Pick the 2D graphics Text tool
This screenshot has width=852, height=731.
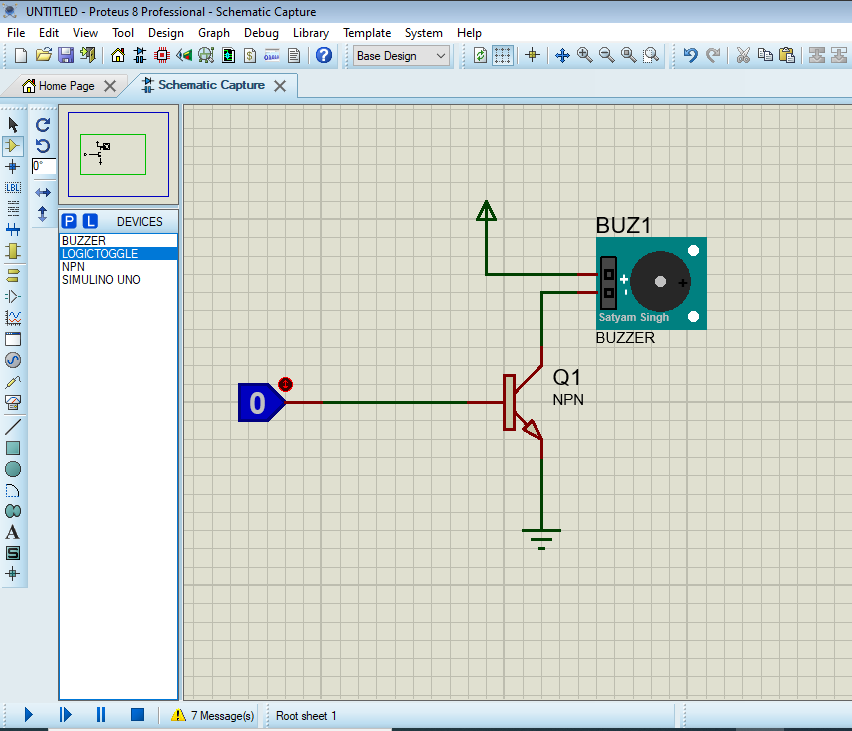[13, 532]
